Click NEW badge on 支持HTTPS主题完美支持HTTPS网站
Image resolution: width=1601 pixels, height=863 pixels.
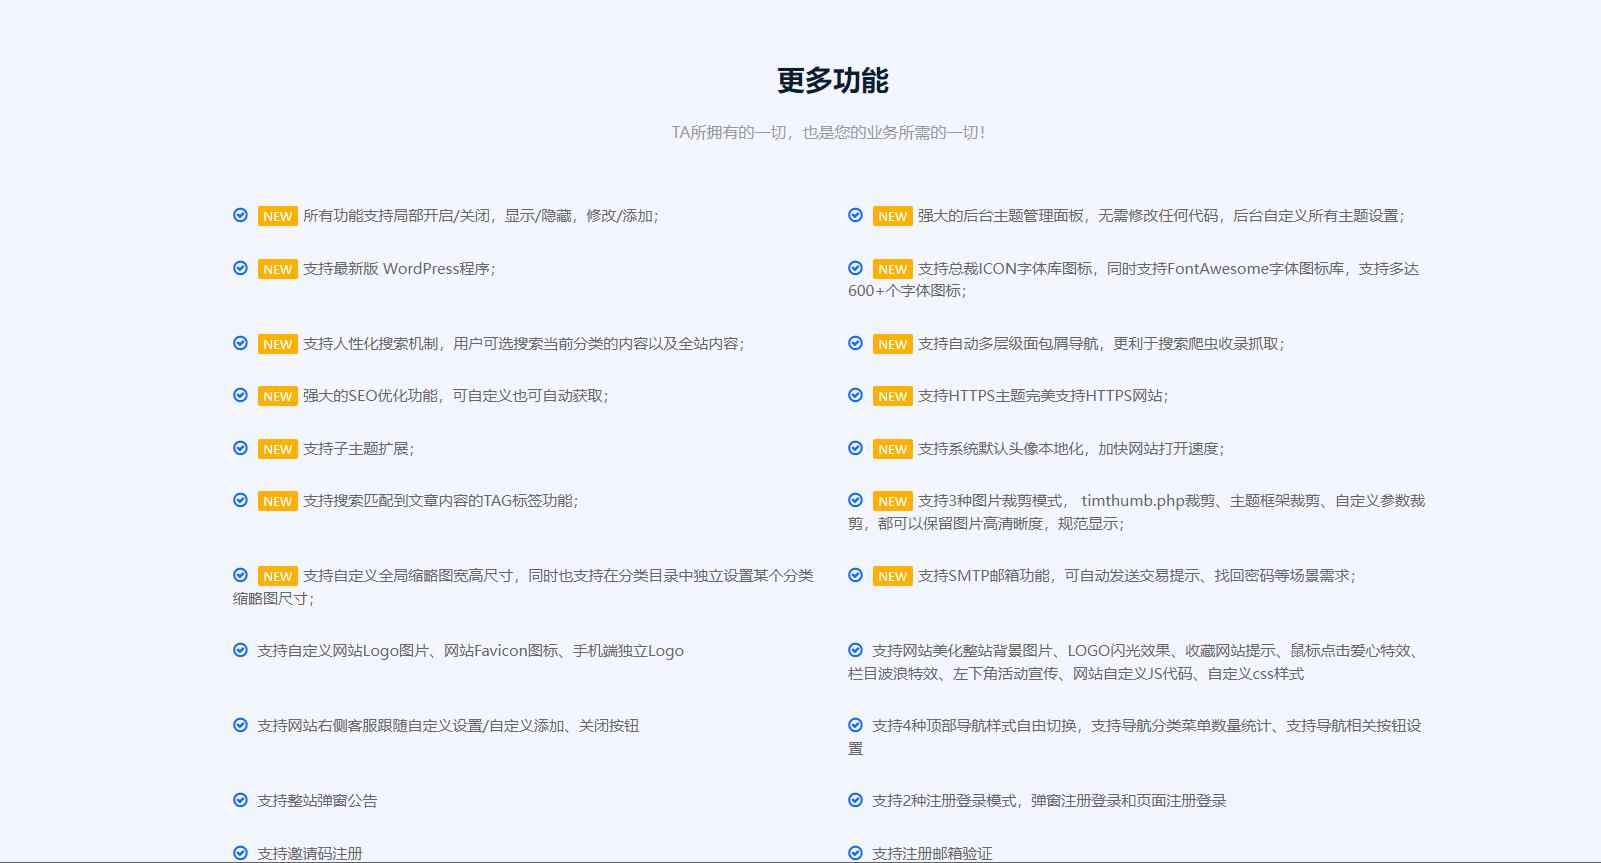pyautogui.click(x=893, y=396)
